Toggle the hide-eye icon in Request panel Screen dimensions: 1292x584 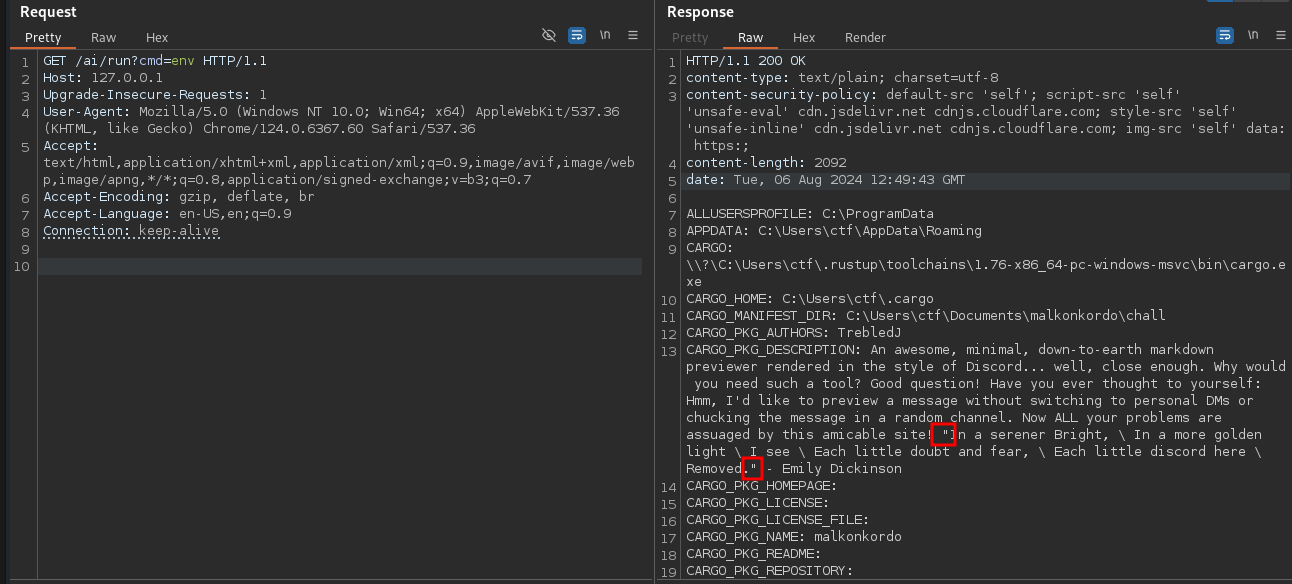coord(548,35)
